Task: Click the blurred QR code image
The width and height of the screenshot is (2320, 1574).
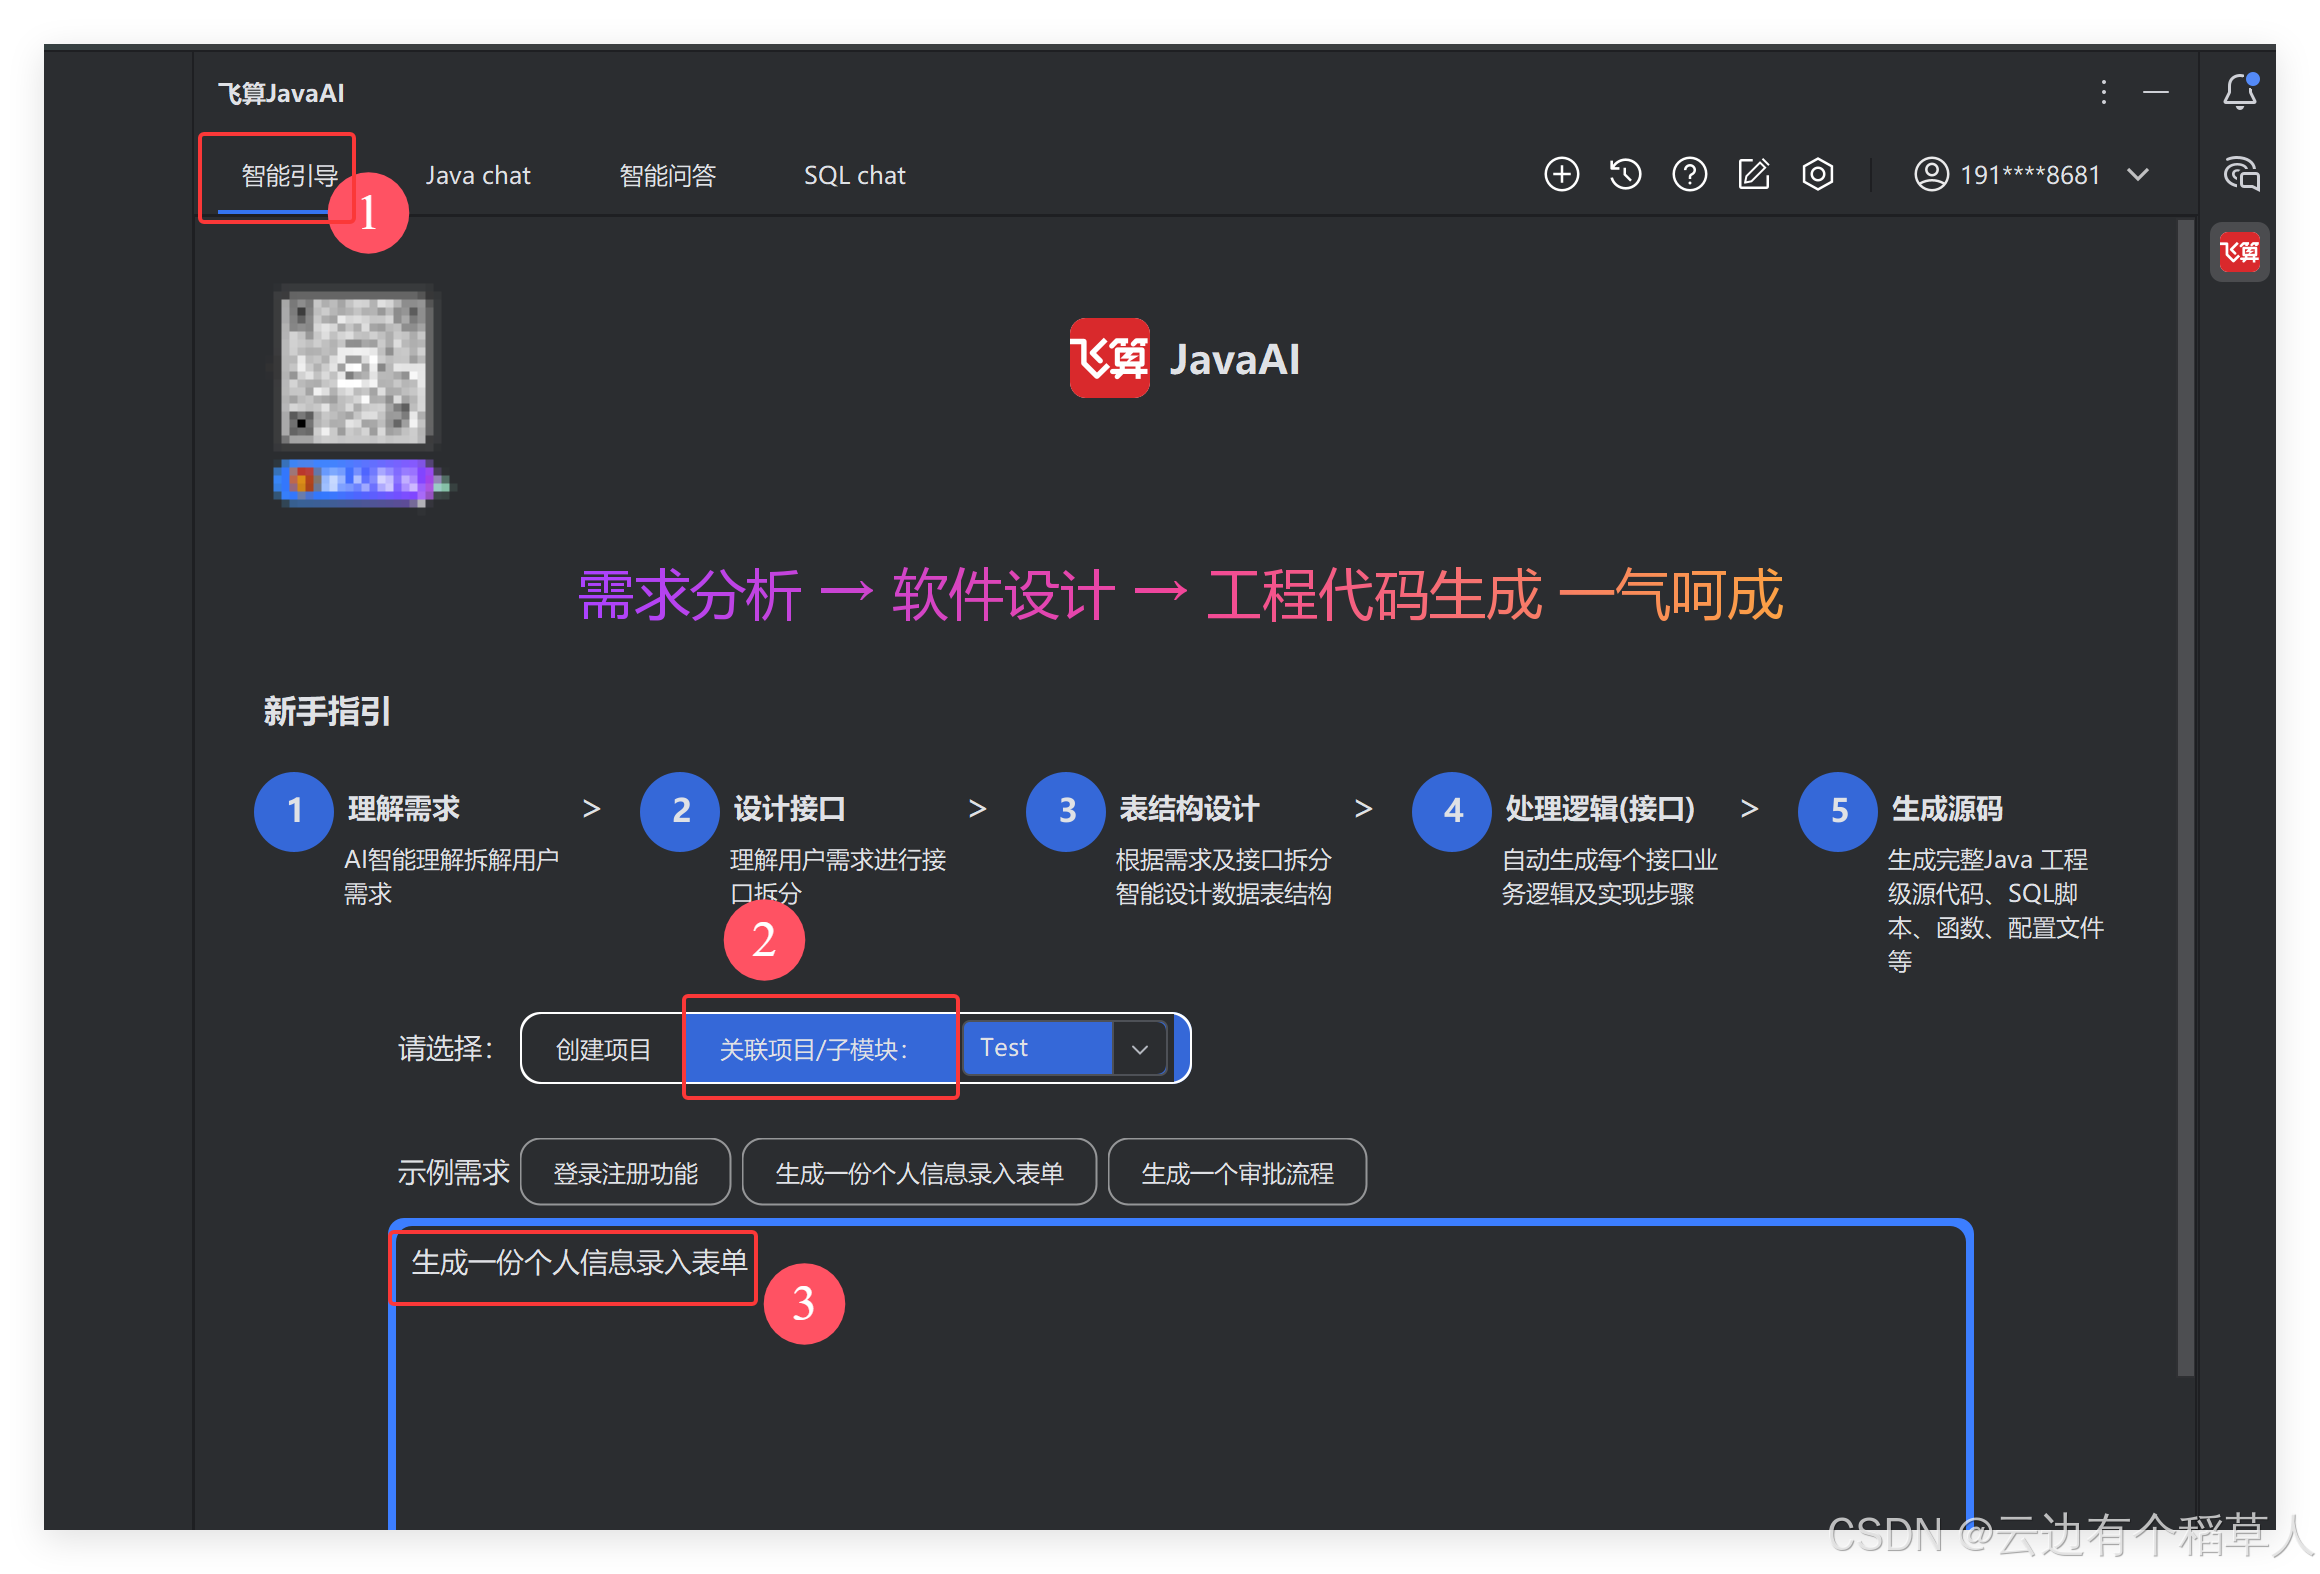Action: point(356,367)
